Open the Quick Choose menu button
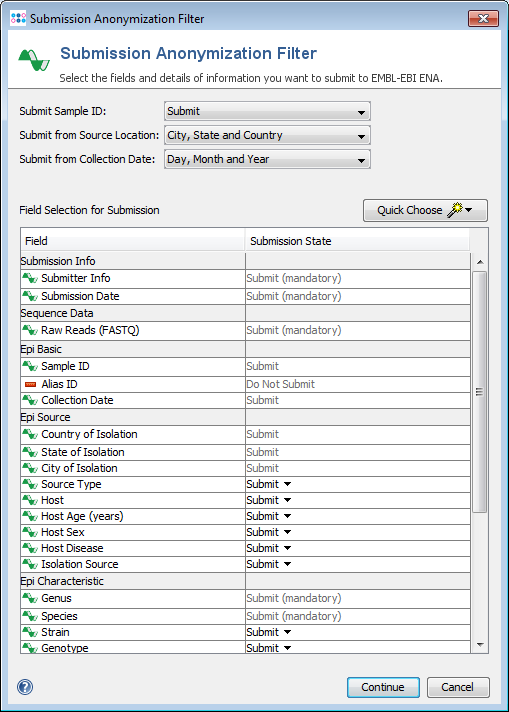The image size is (509, 712). click(x=425, y=210)
